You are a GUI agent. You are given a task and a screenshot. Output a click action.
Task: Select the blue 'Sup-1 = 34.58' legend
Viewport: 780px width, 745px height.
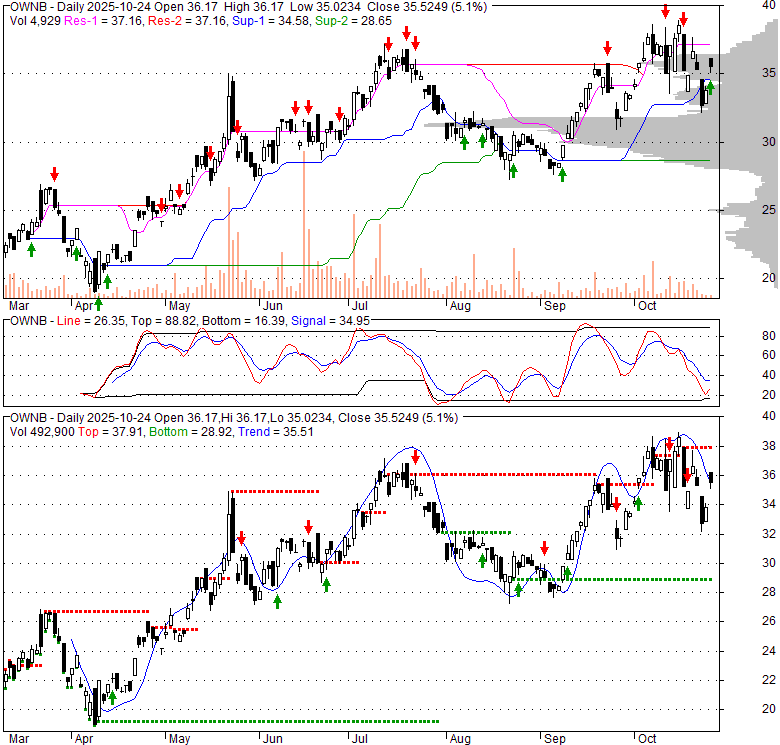point(271,21)
